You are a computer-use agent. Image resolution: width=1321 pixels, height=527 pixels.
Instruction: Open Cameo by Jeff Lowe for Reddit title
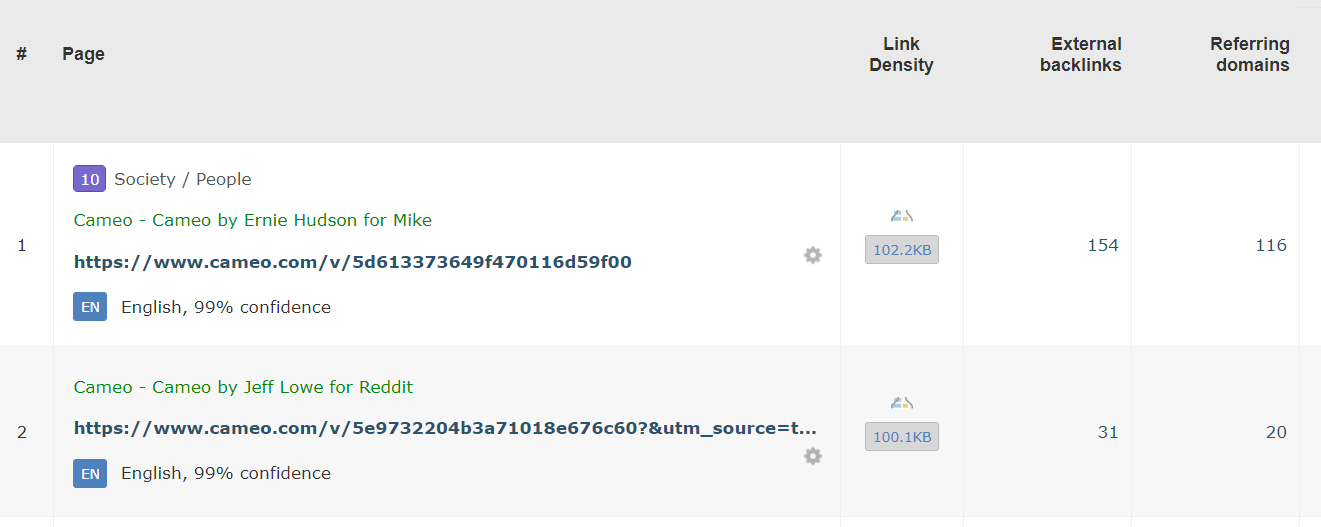click(243, 387)
